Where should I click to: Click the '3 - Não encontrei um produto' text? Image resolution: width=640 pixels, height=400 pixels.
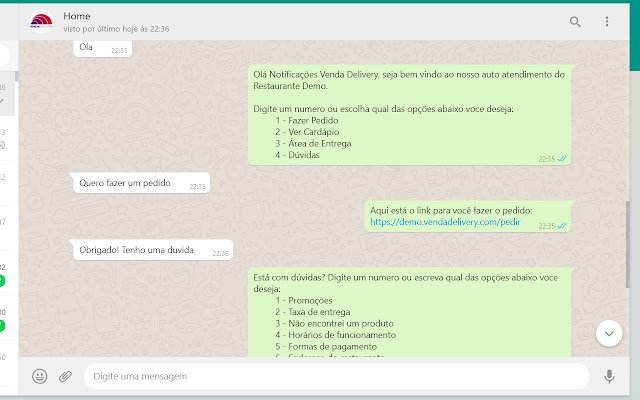[334, 323]
